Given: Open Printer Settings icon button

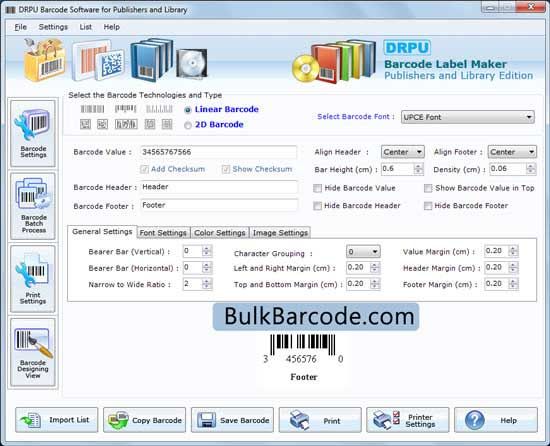Looking at the screenshot, I should point(408,420).
